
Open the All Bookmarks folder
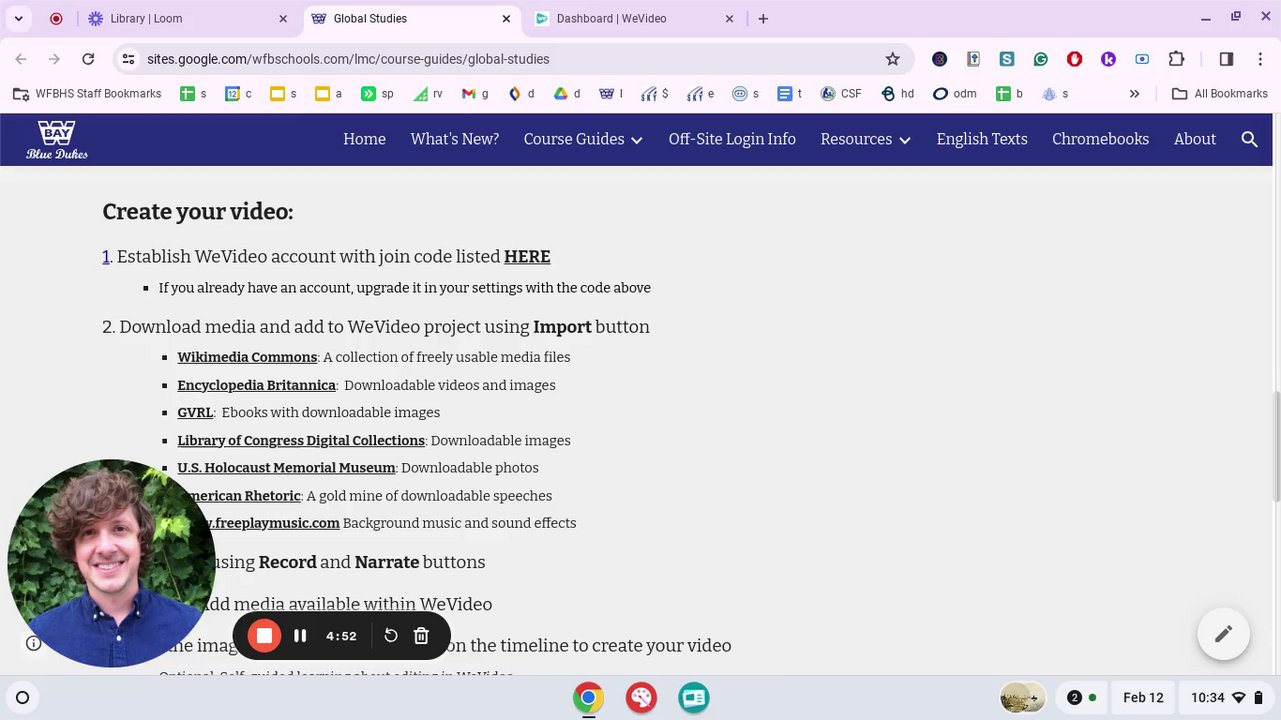[1220, 94]
